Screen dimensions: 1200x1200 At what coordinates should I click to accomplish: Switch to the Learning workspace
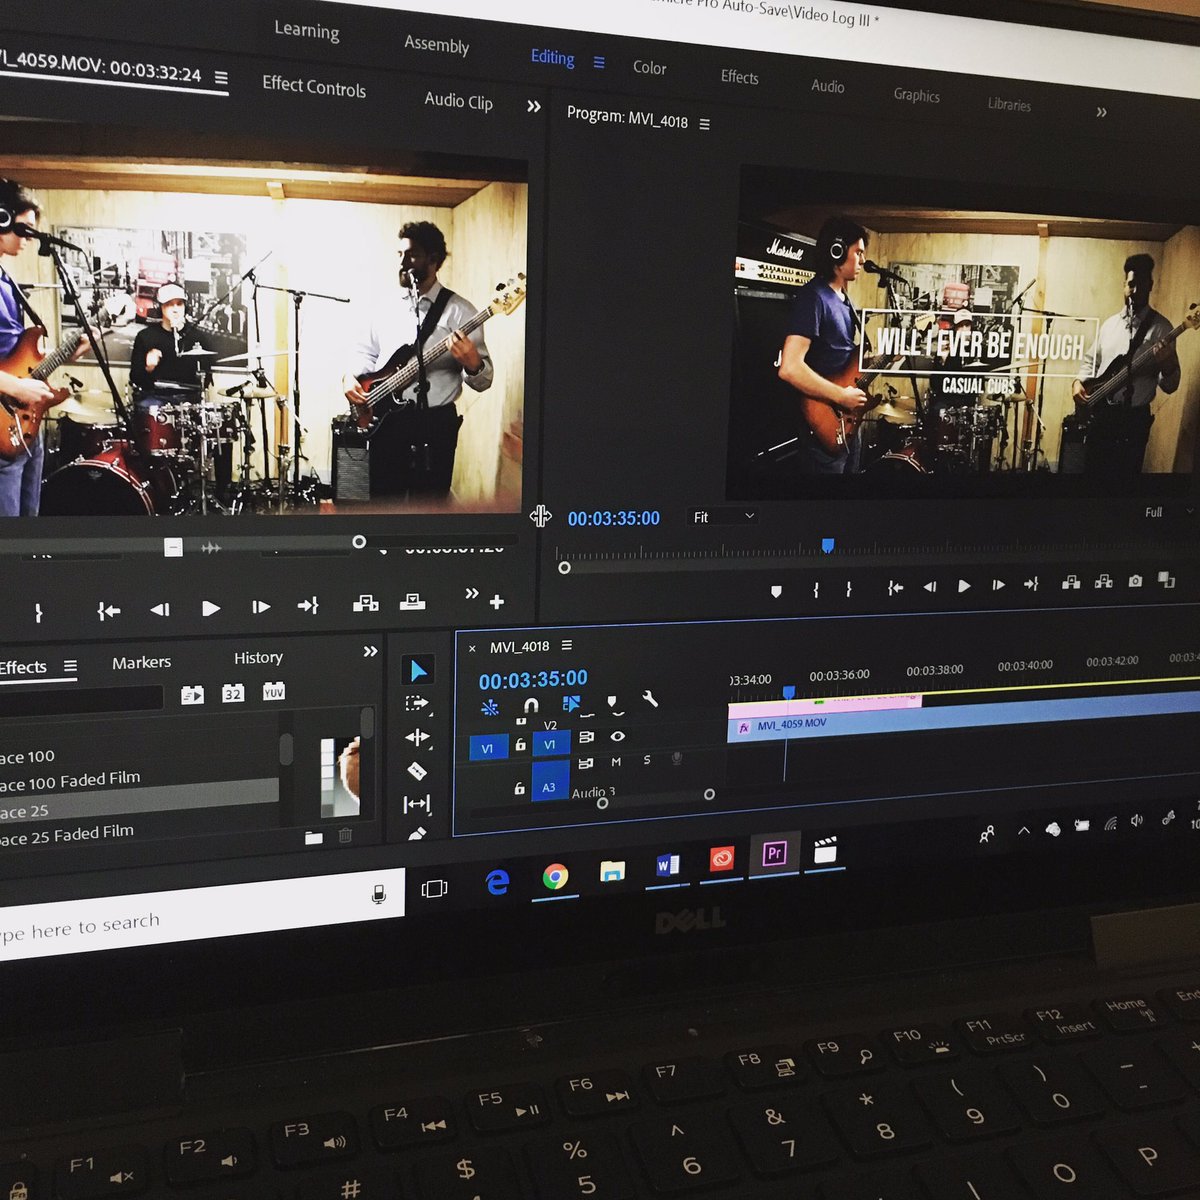[x=307, y=31]
